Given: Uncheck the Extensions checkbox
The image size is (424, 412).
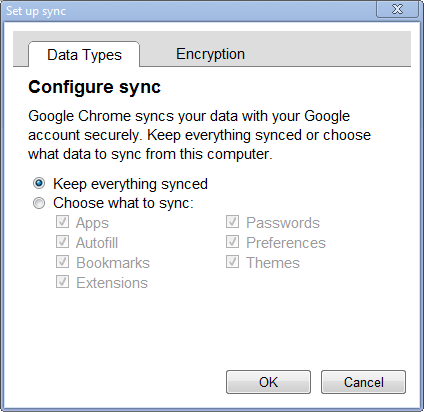Looking at the screenshot, I should pyautogui.click(x=62, y=282).
